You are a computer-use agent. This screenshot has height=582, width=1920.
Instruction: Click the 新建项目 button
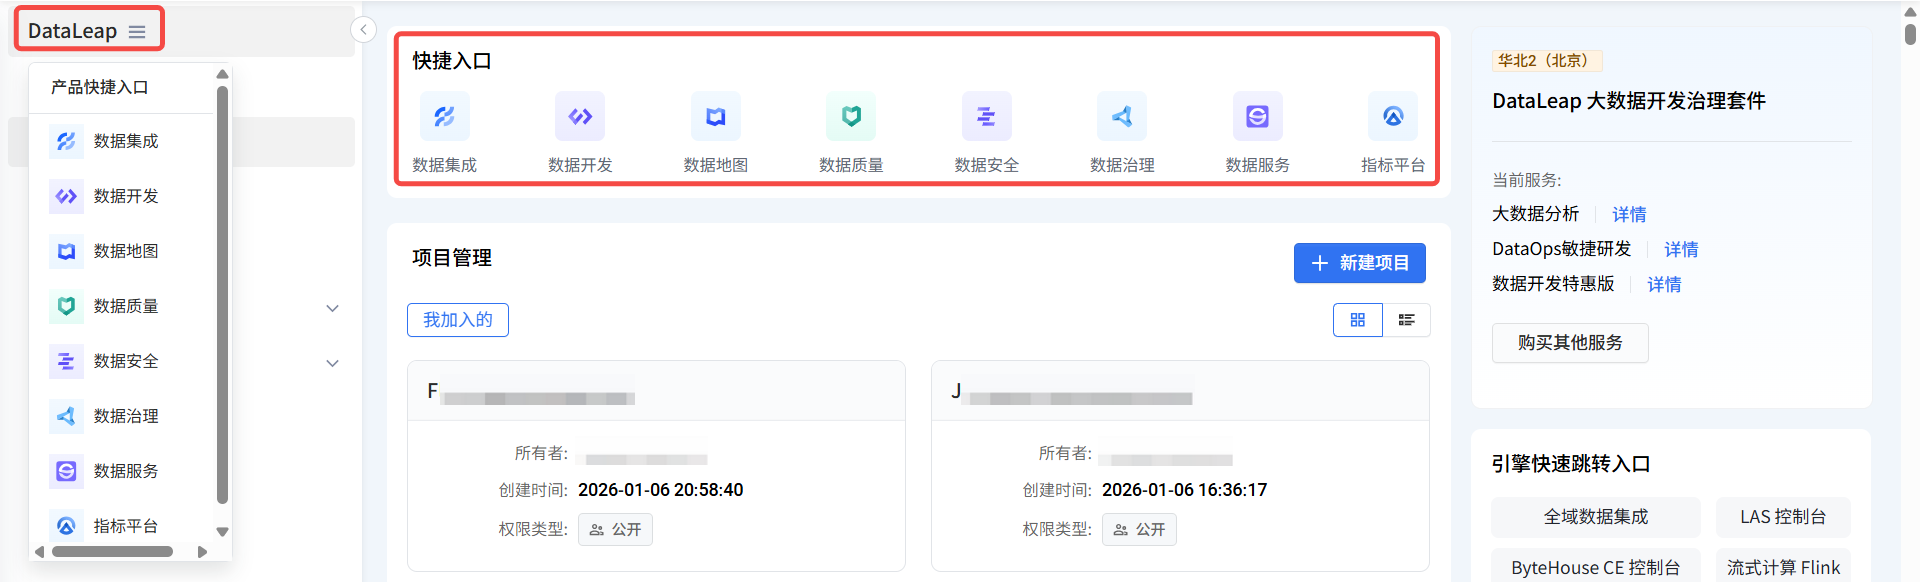click(1360, 263)
